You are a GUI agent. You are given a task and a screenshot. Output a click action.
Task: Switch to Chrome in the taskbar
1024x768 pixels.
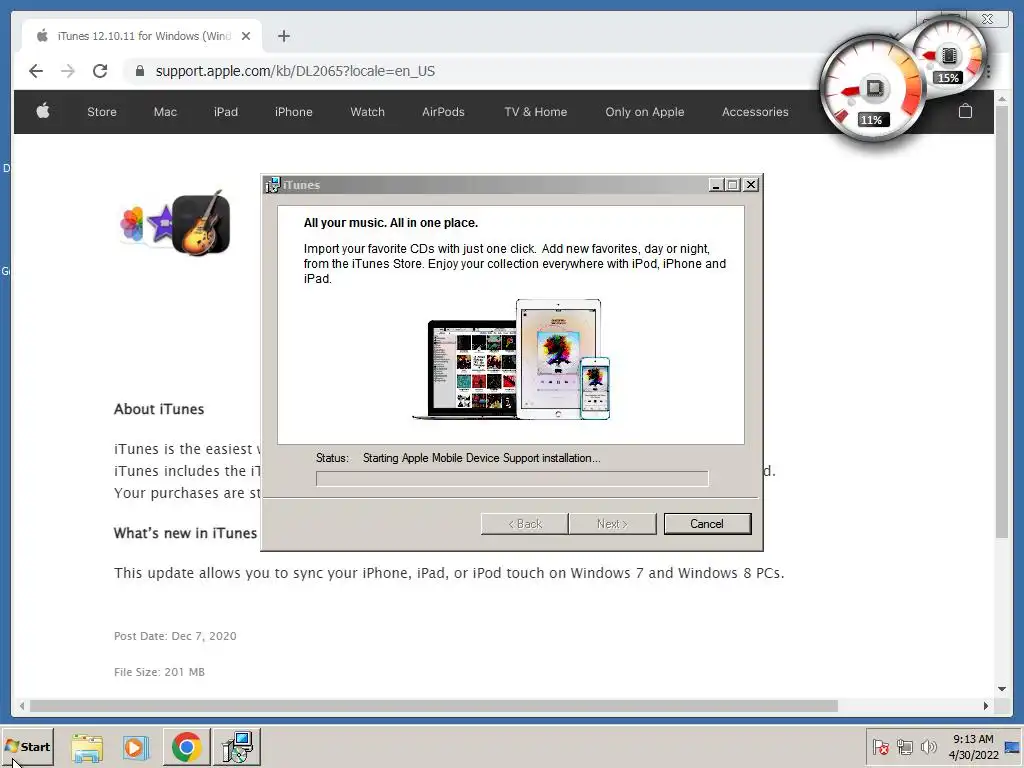187,747
